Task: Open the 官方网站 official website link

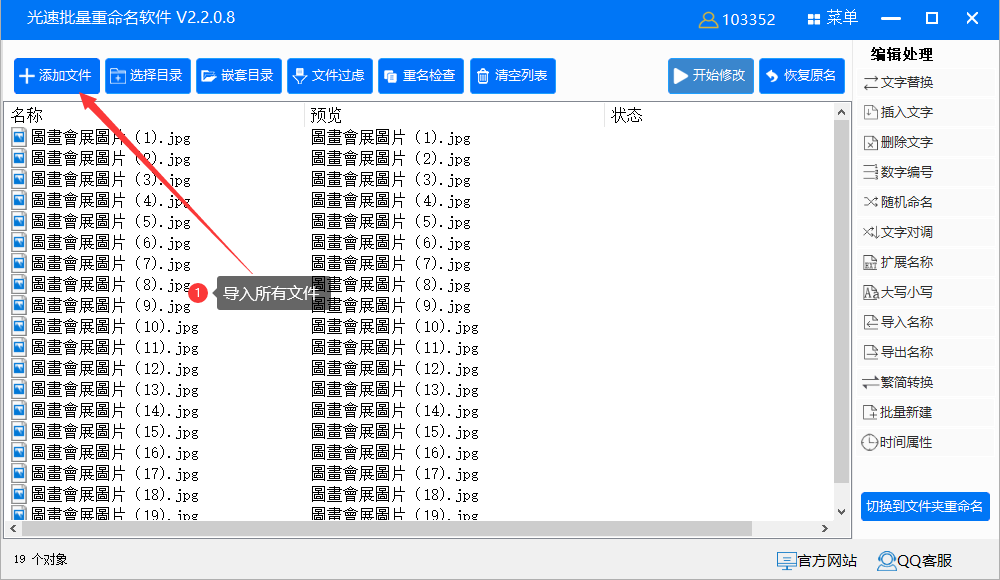Action: tap(817, 561)
